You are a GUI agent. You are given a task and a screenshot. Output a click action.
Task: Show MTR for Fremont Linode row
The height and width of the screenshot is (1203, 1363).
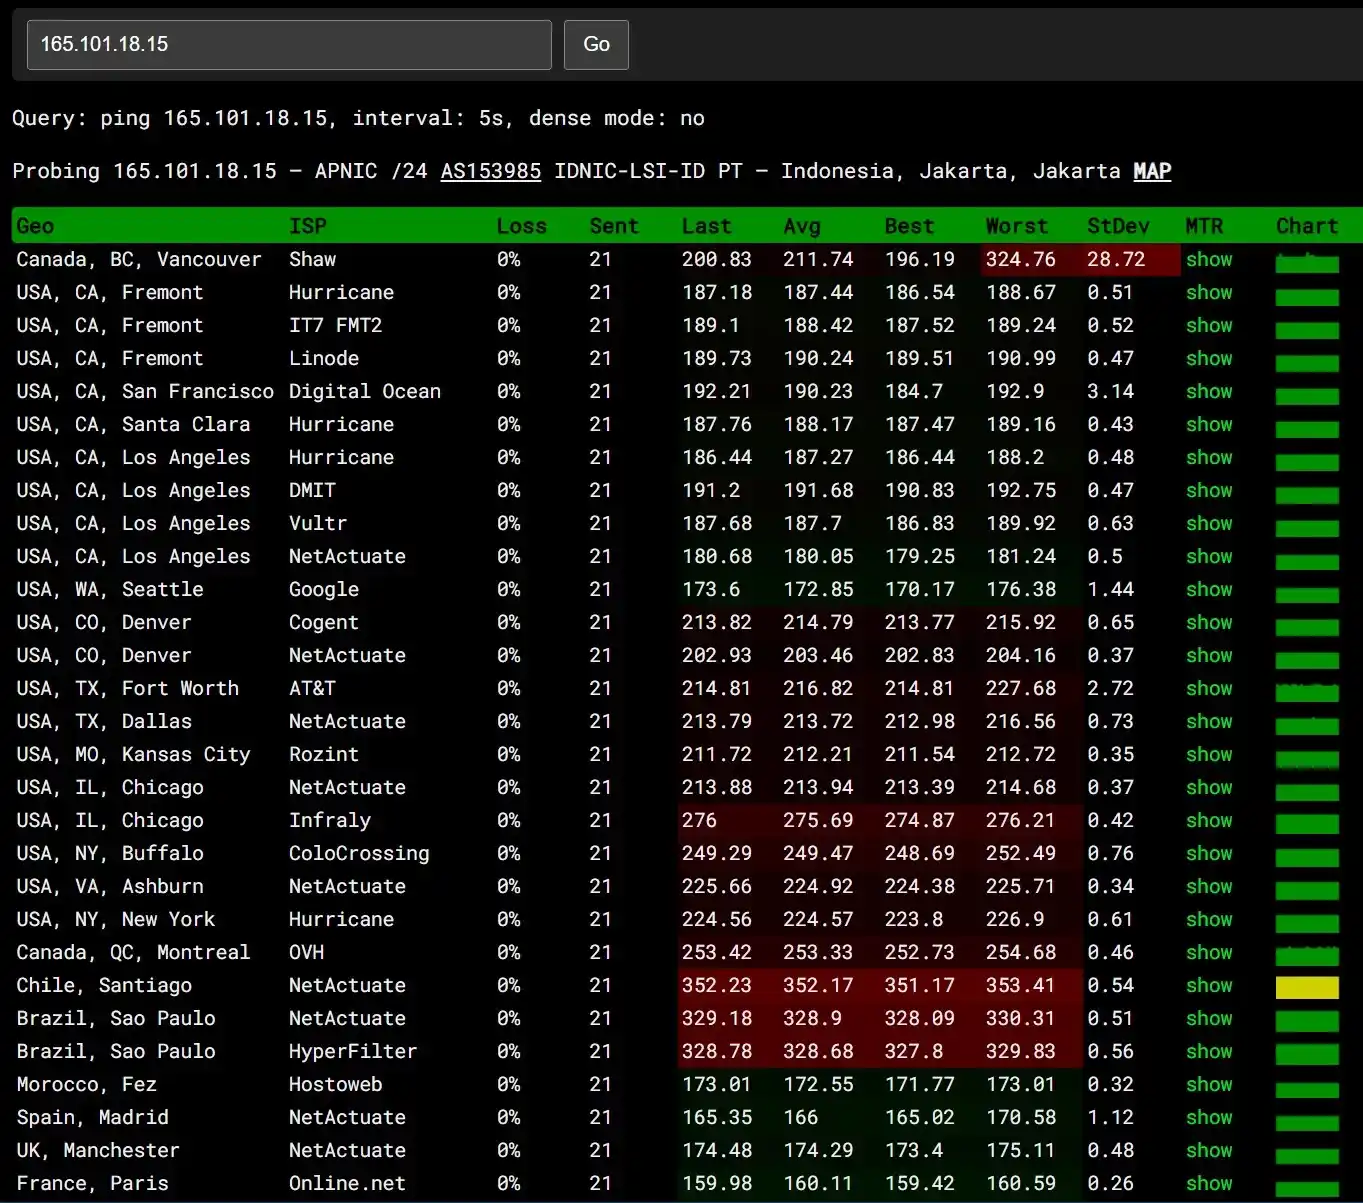1209,358
